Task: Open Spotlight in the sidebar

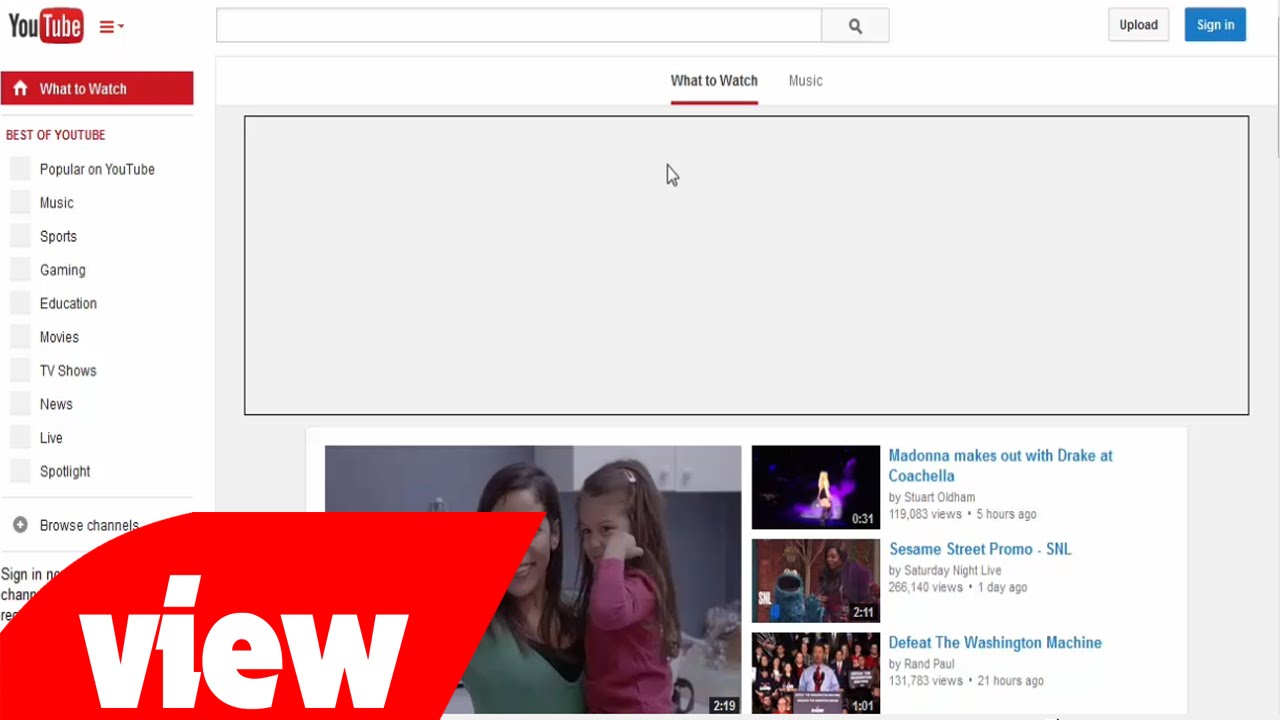Action: point(65,472)
